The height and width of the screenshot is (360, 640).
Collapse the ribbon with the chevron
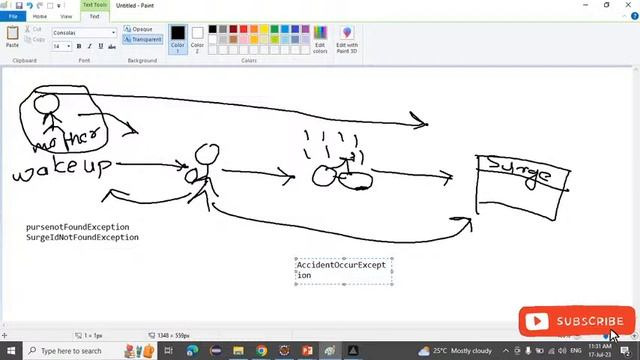[624, 16]
